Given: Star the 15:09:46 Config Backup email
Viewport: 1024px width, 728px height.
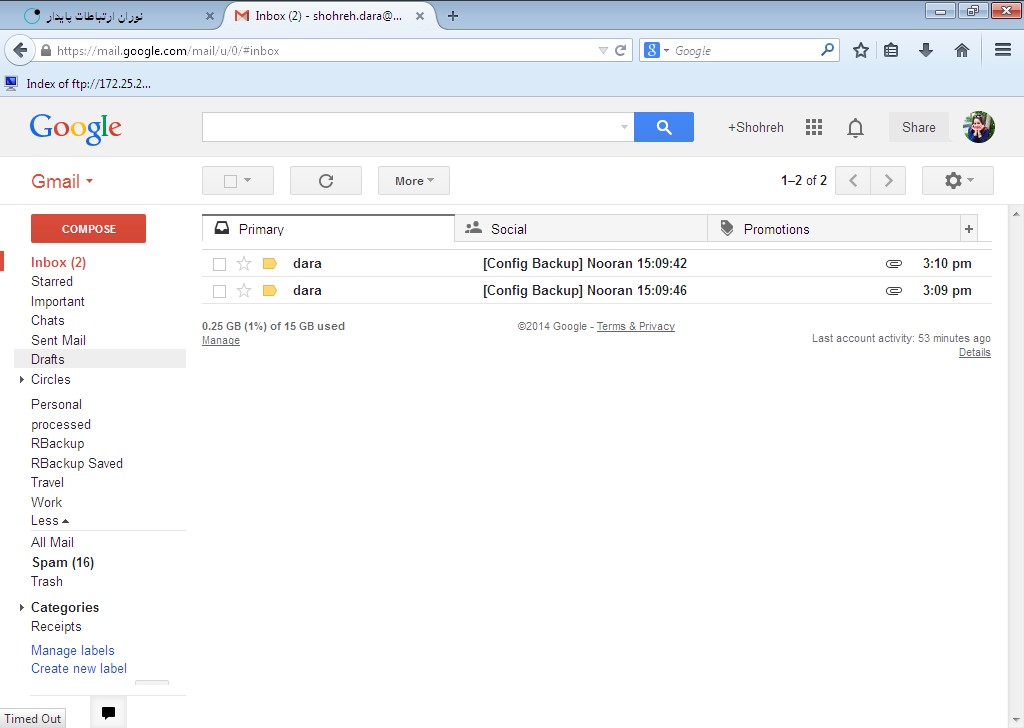Looking at the screenshot, I should click(x=244, y=291).
